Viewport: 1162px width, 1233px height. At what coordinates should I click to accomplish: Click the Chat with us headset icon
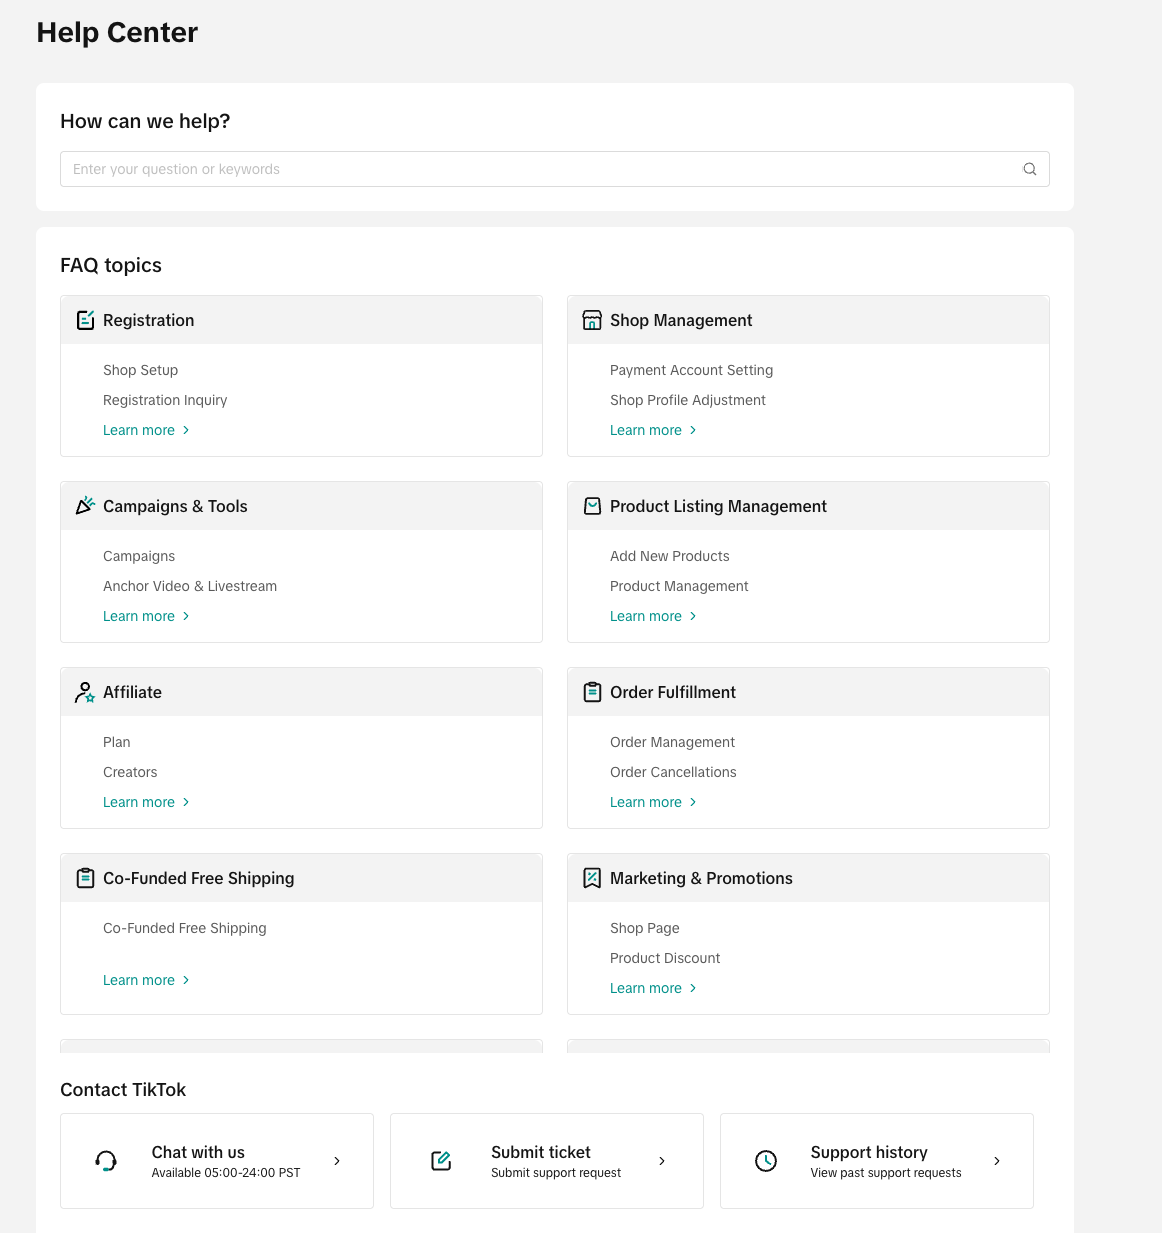106,1161
